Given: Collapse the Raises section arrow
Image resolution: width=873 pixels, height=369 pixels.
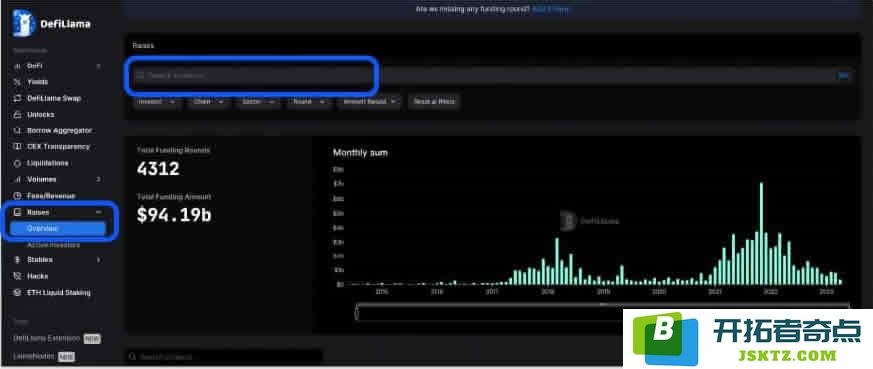Looking at the screenshot, I should coord(99,213).
